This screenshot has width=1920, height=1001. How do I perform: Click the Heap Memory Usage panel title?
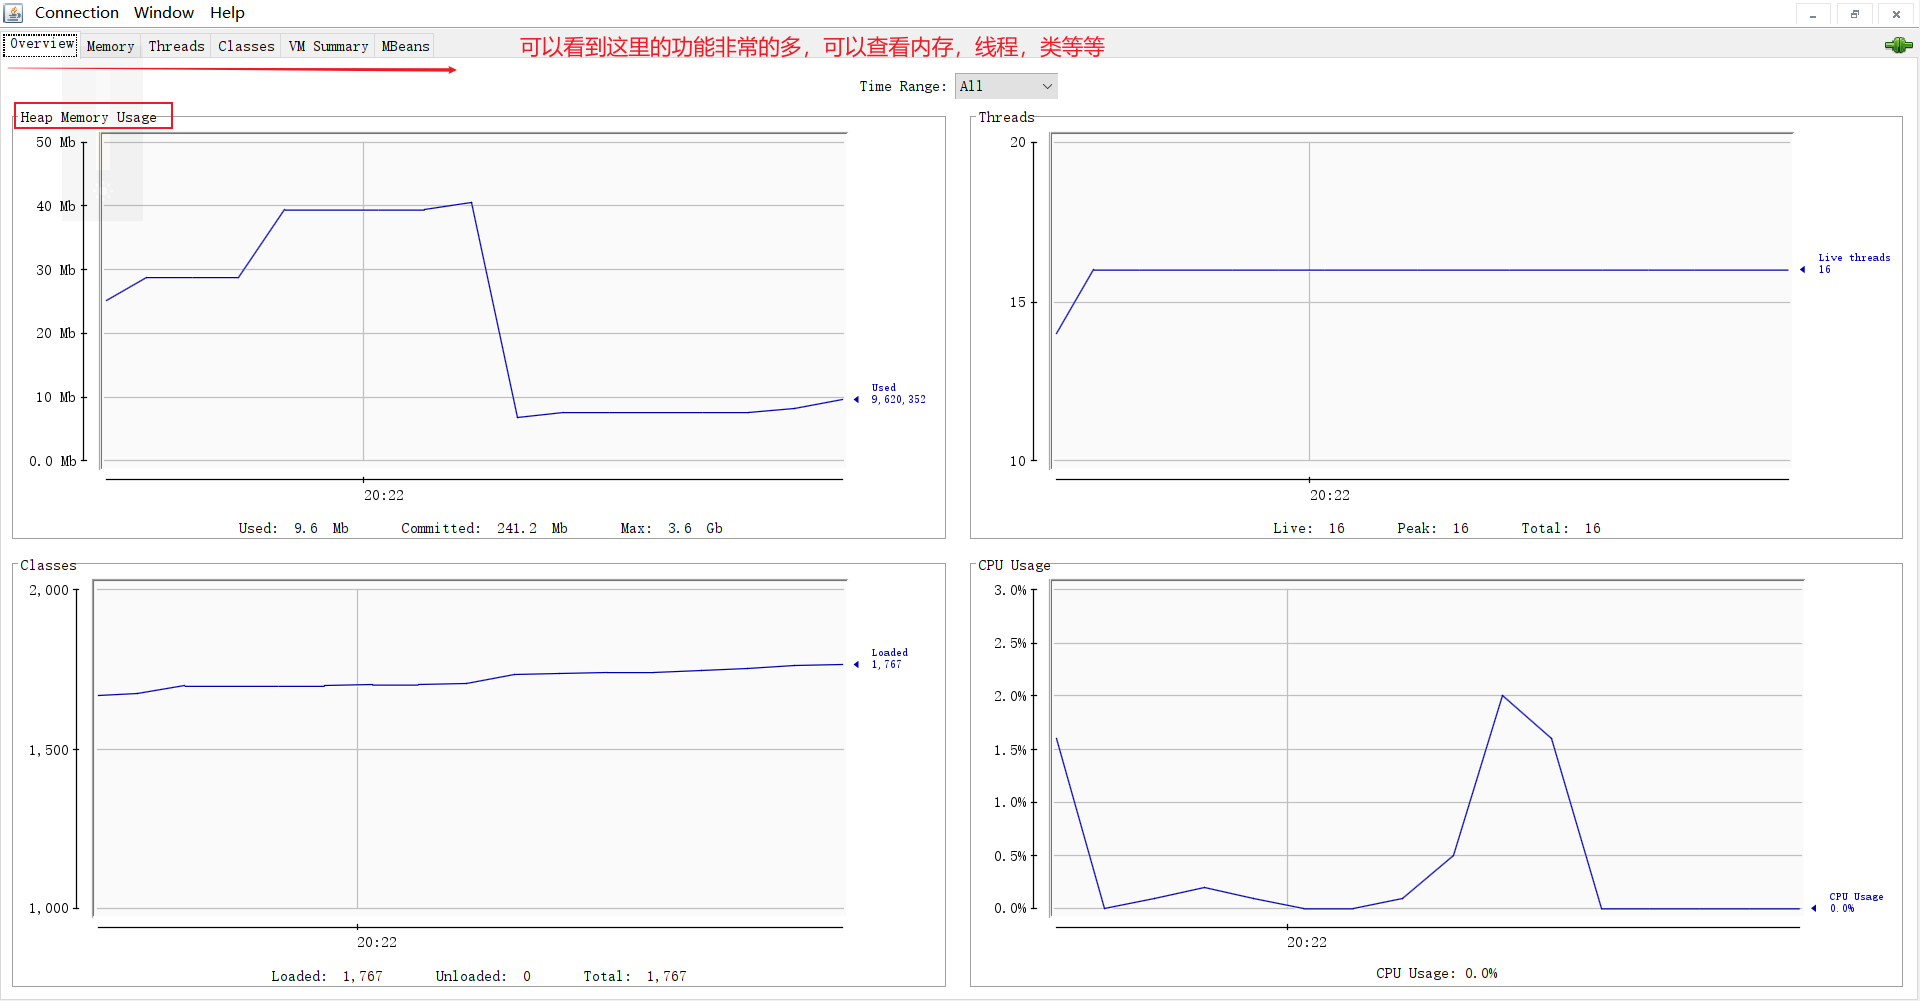(89, 117)
